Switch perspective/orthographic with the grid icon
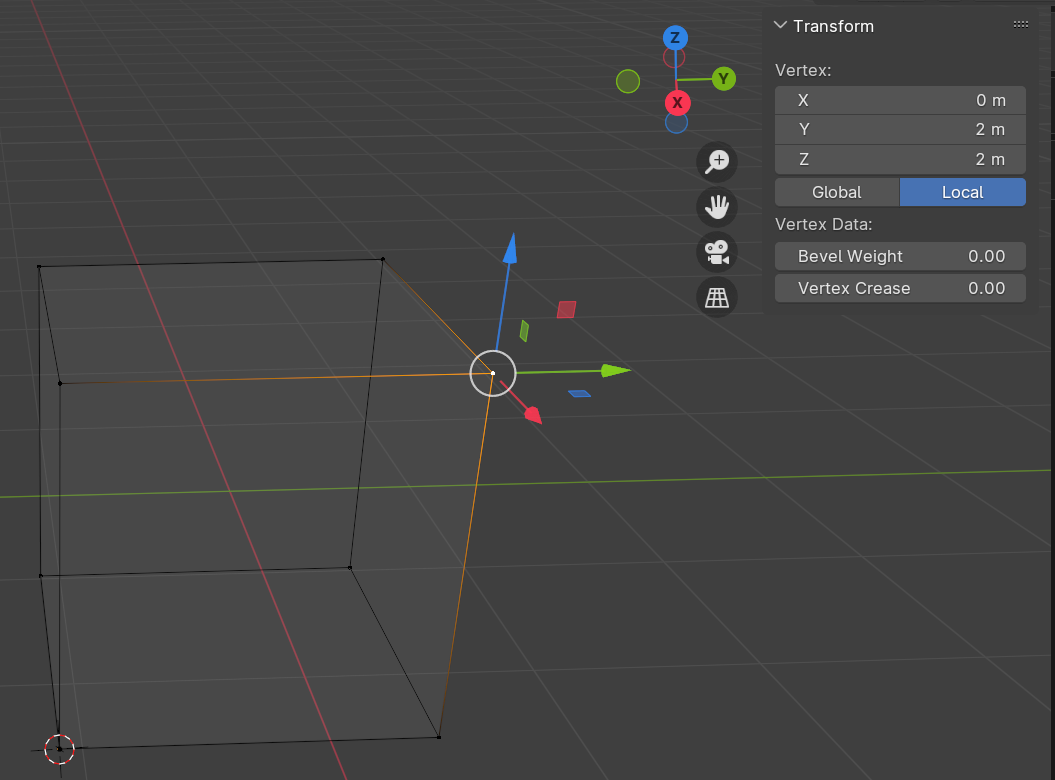Image resolution: width=1055 pixels, height=780 pixels. (717, 297)
